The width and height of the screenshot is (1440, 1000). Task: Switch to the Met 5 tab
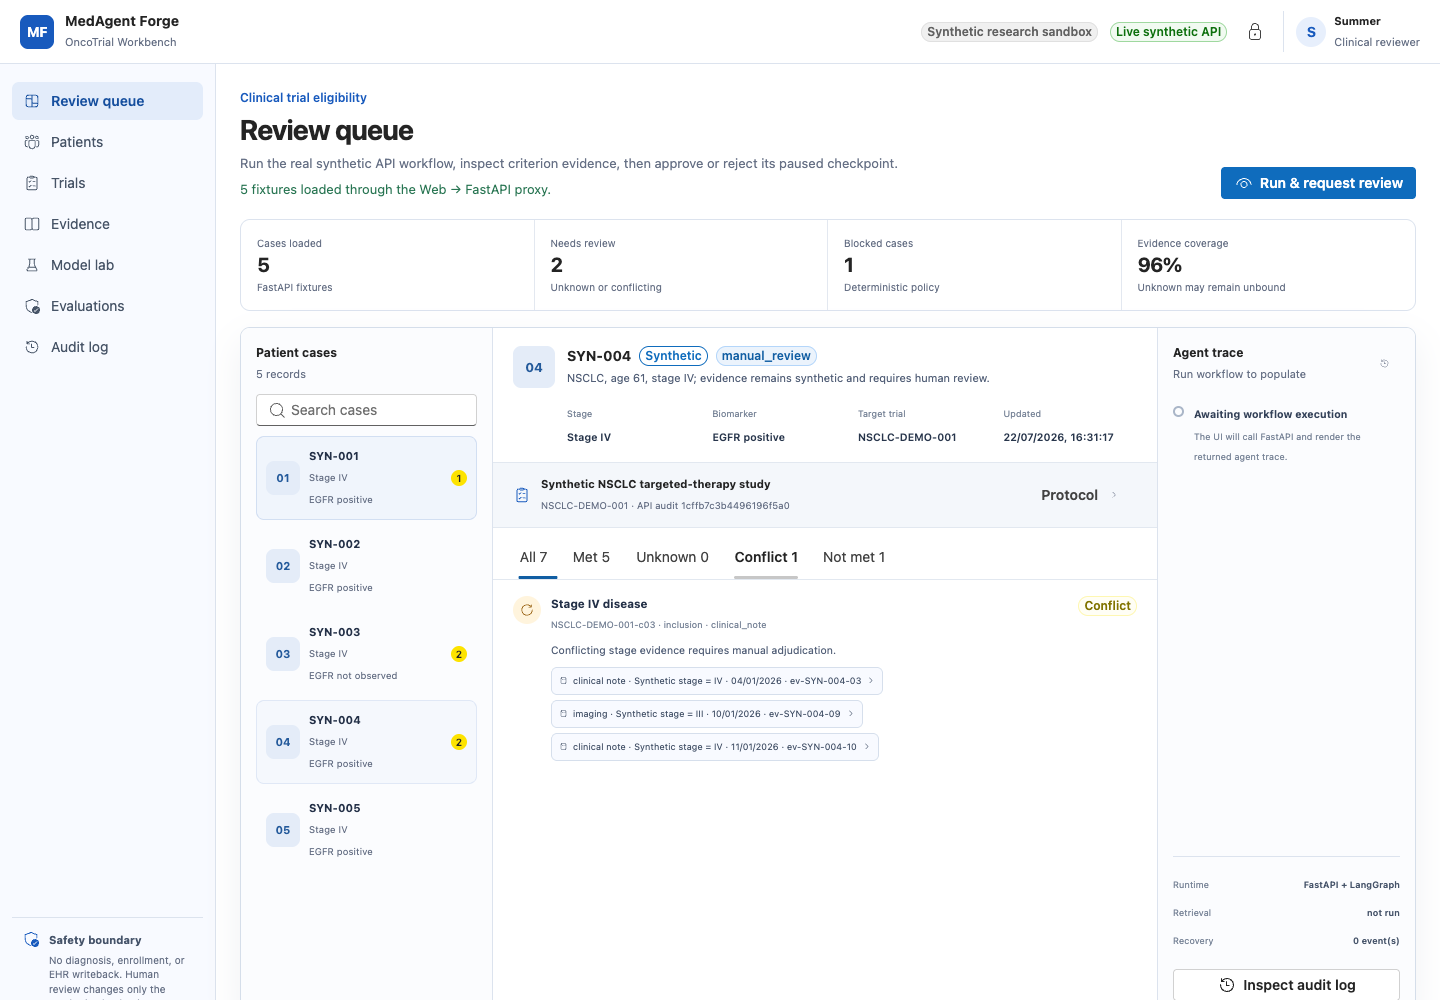pos(591,557)
